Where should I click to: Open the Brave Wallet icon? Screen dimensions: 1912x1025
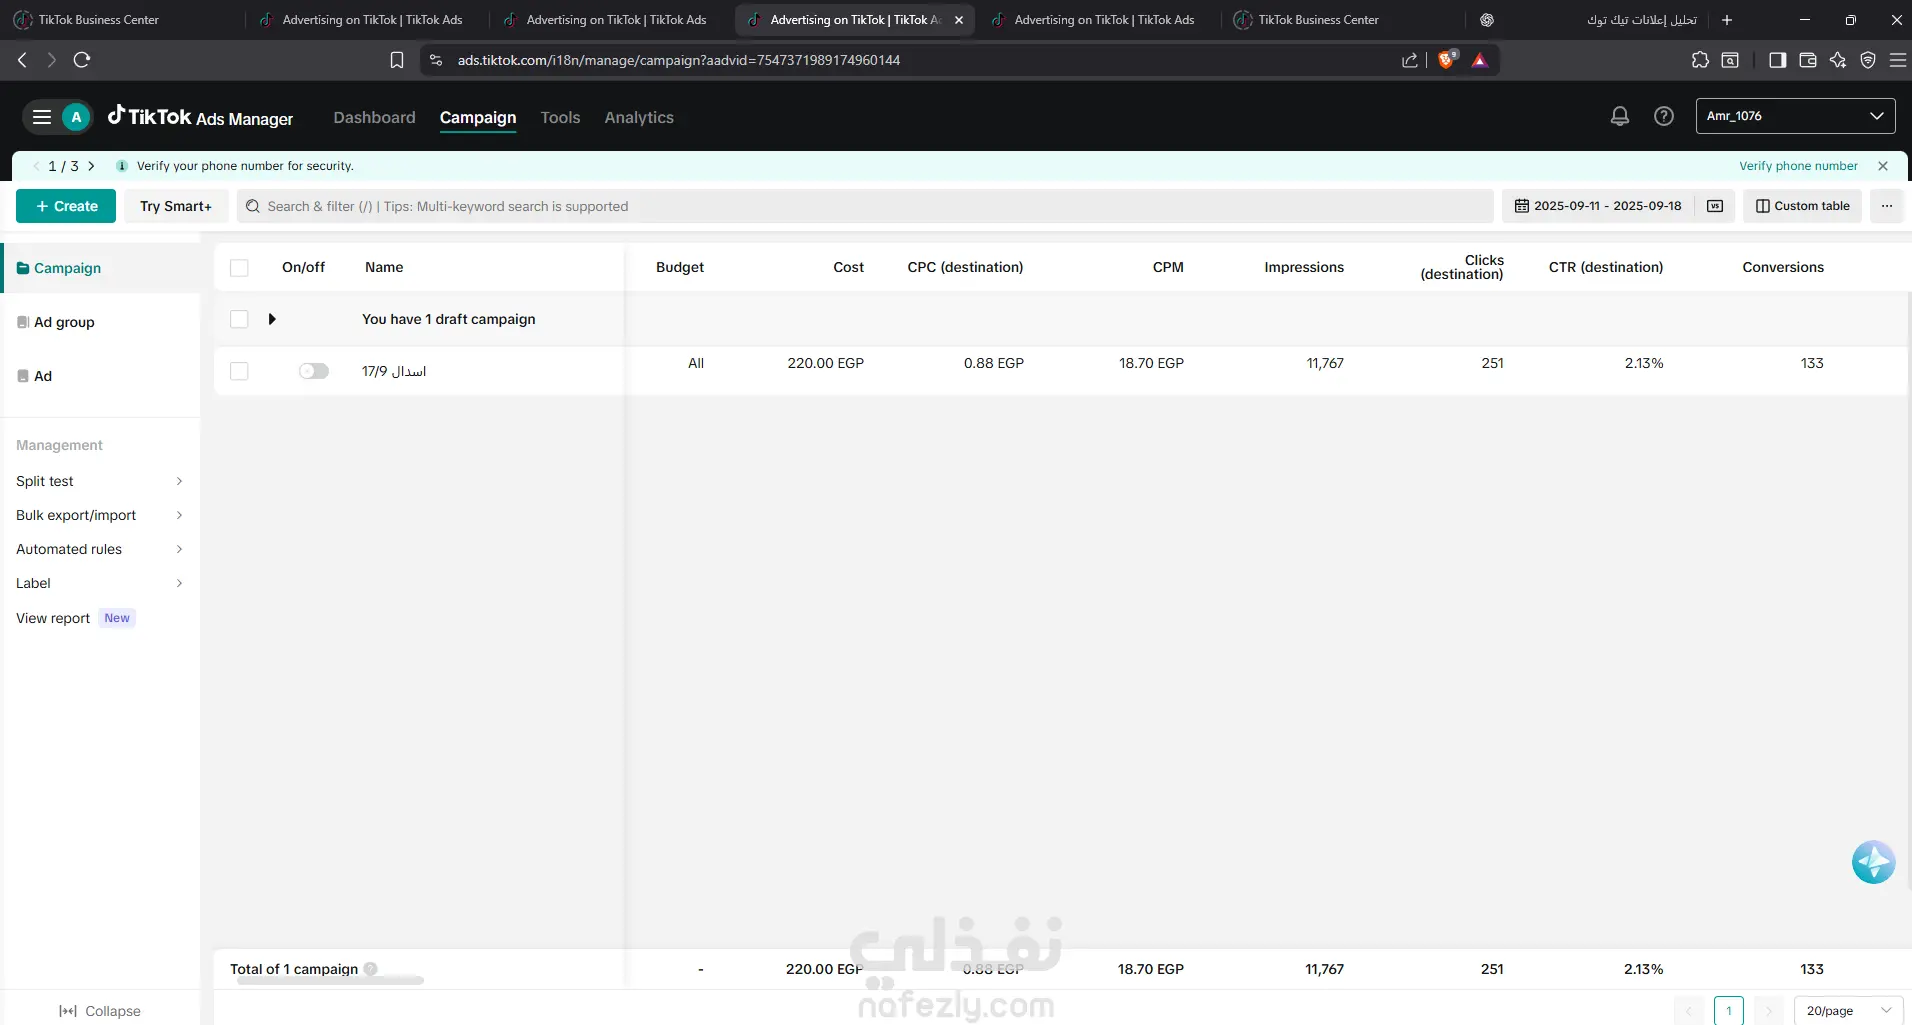(x=1808, y=60)
